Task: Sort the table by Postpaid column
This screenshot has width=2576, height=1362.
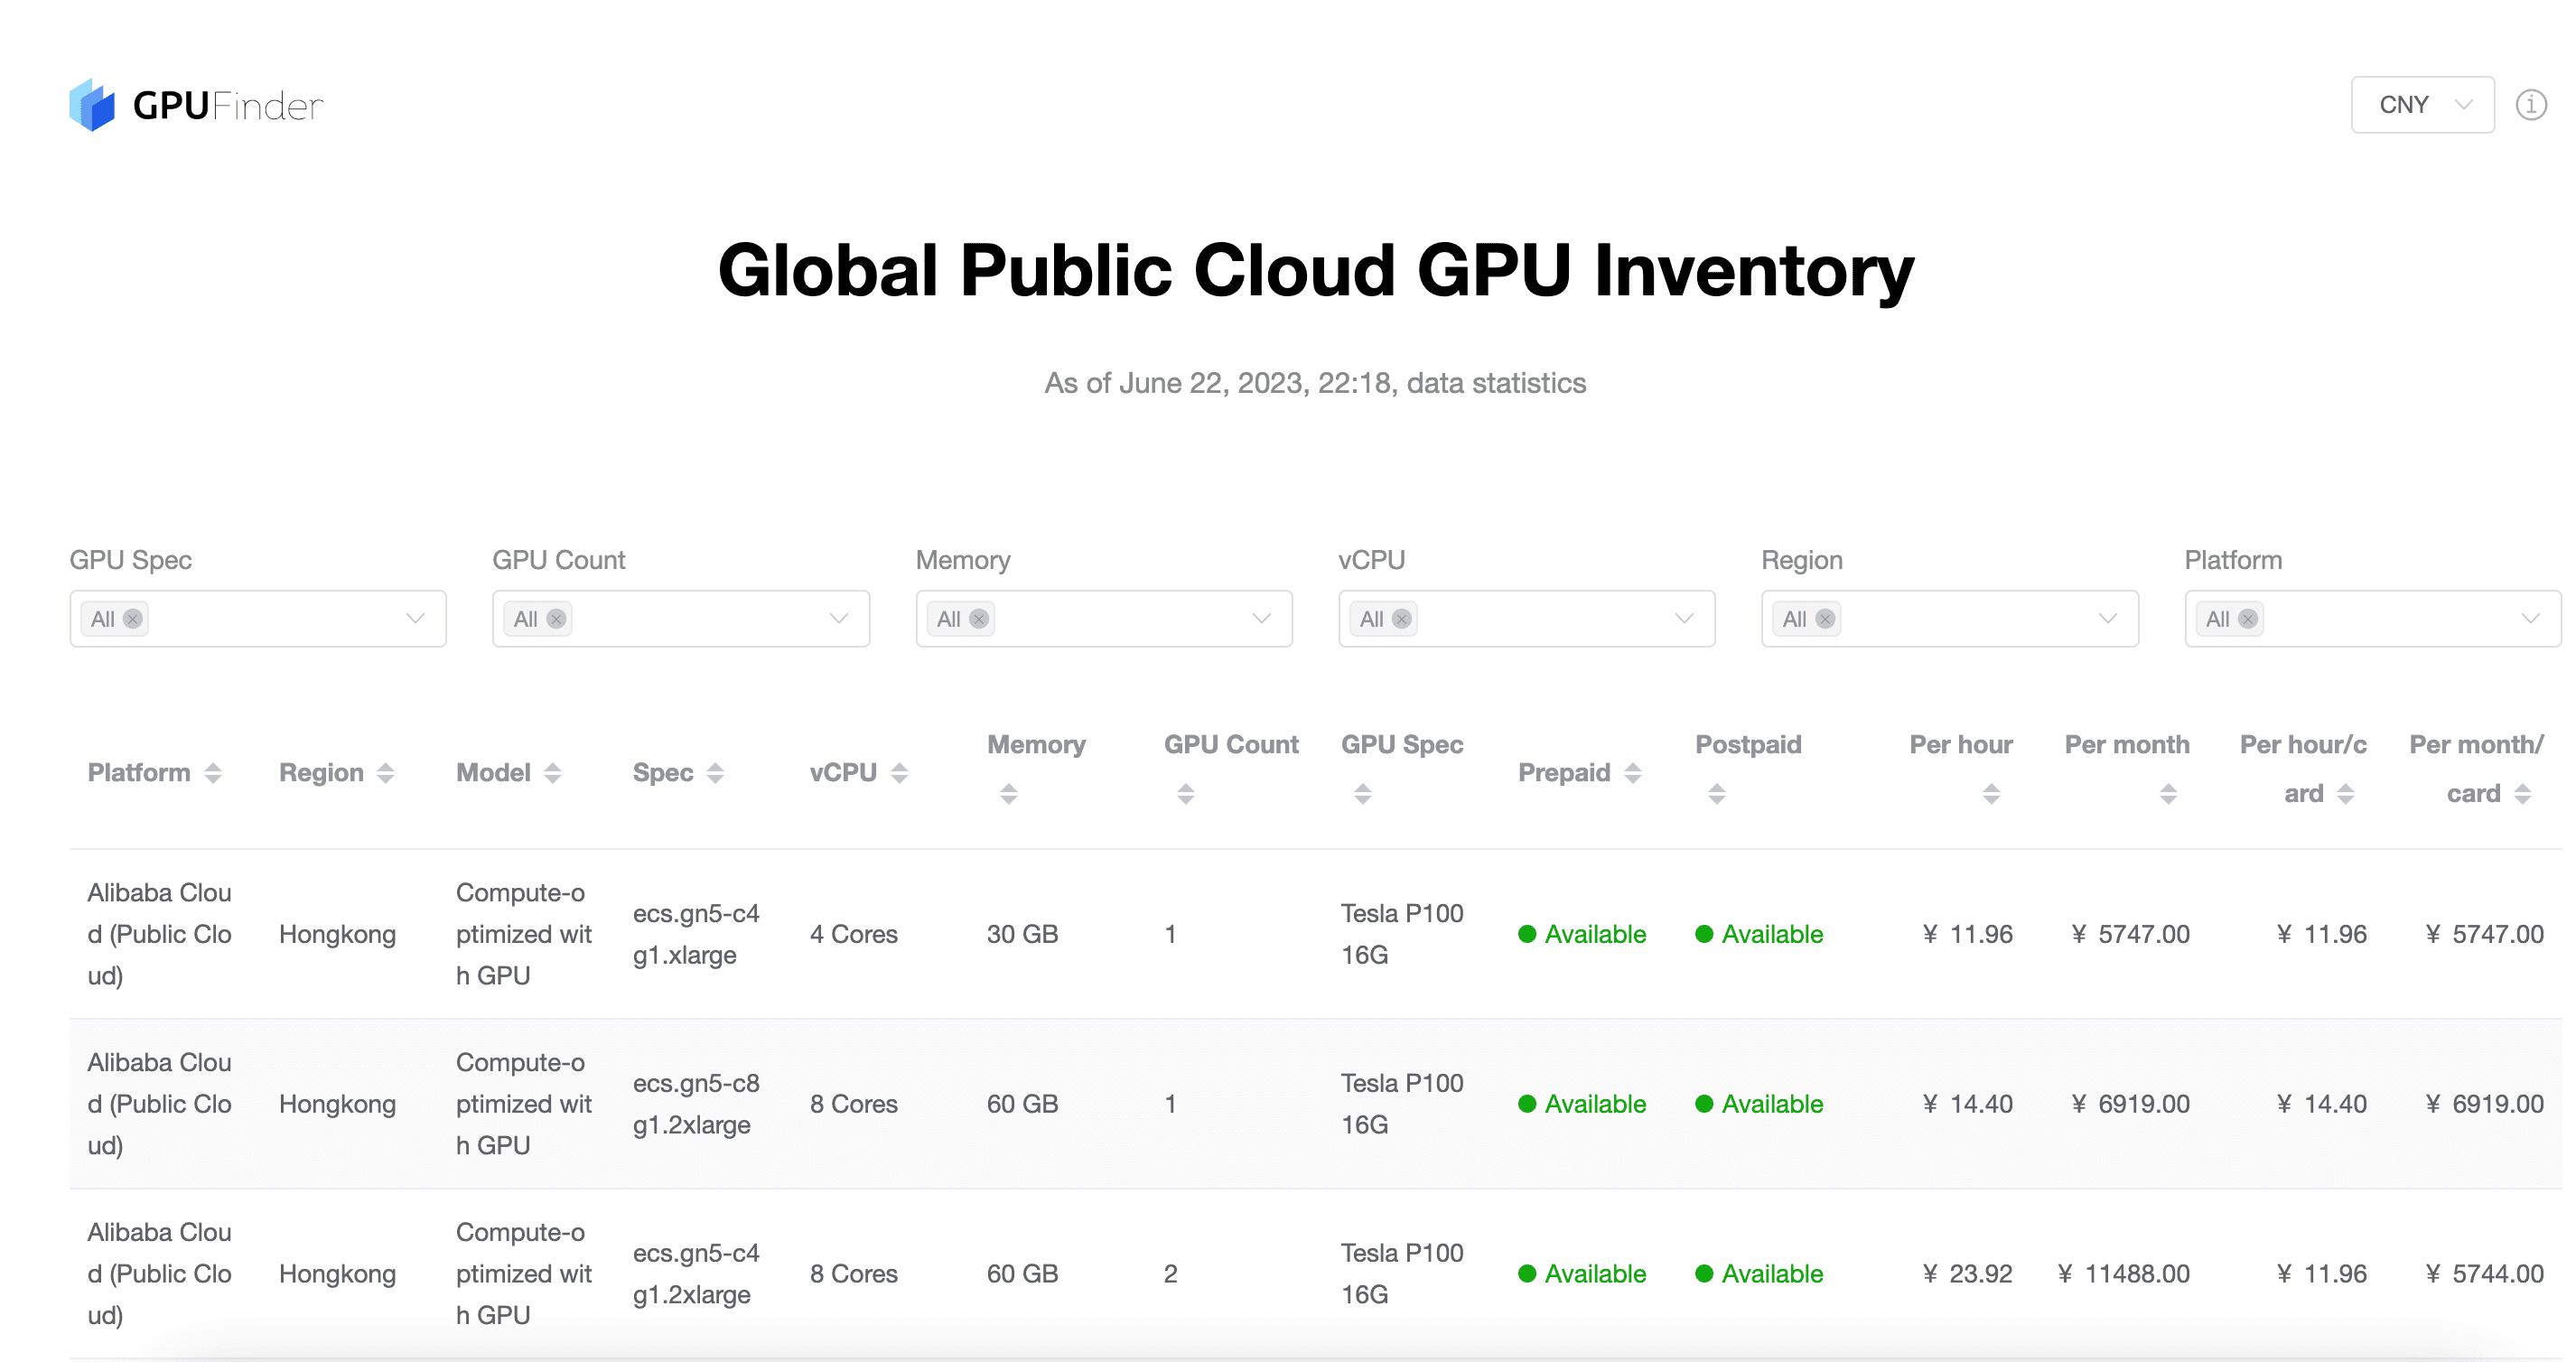Action: pyautogui.click(x=1717, y=793)
